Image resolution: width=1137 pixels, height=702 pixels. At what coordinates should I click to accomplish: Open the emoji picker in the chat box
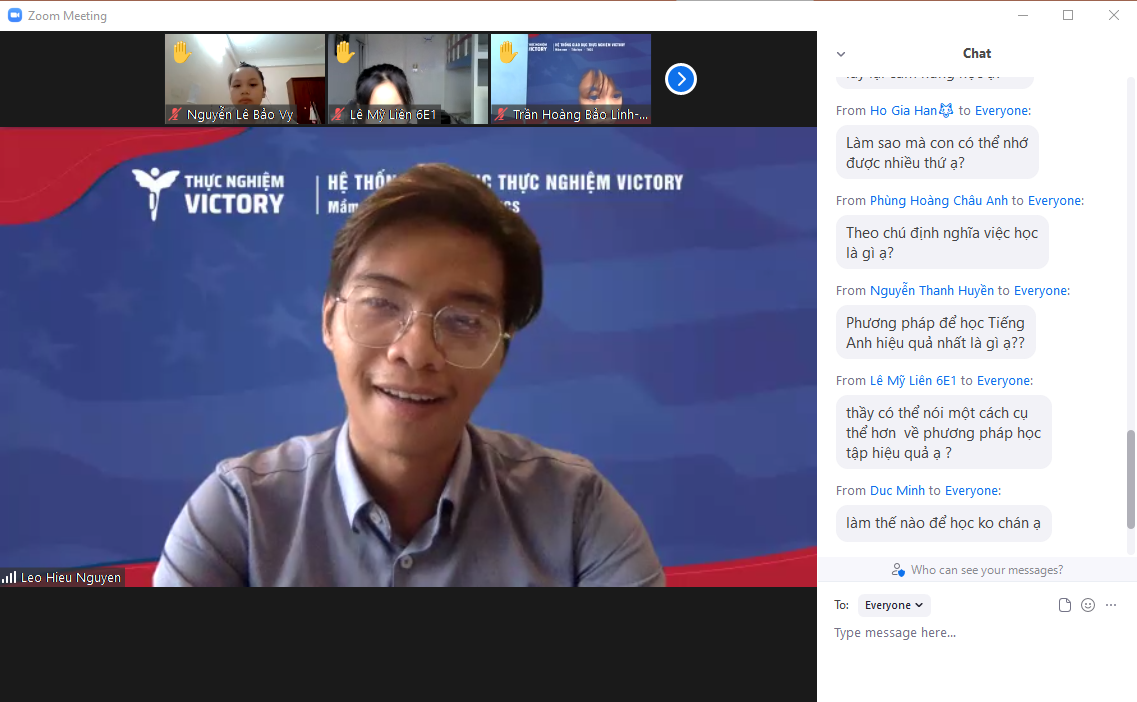[1087, 605]
